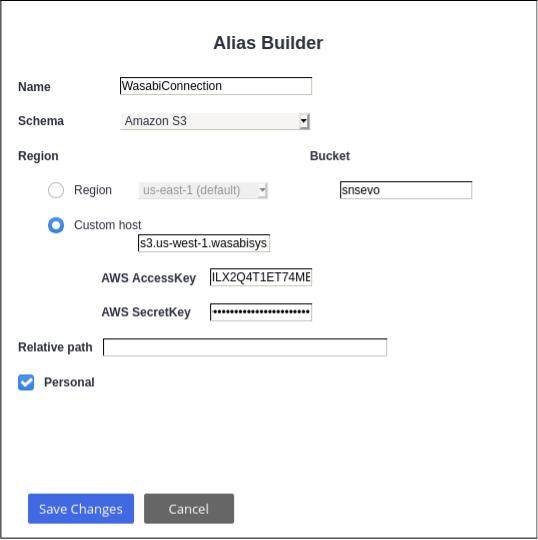538x540 pixels.
Task: Click the Save Changes button
Action: click(81, 509)
